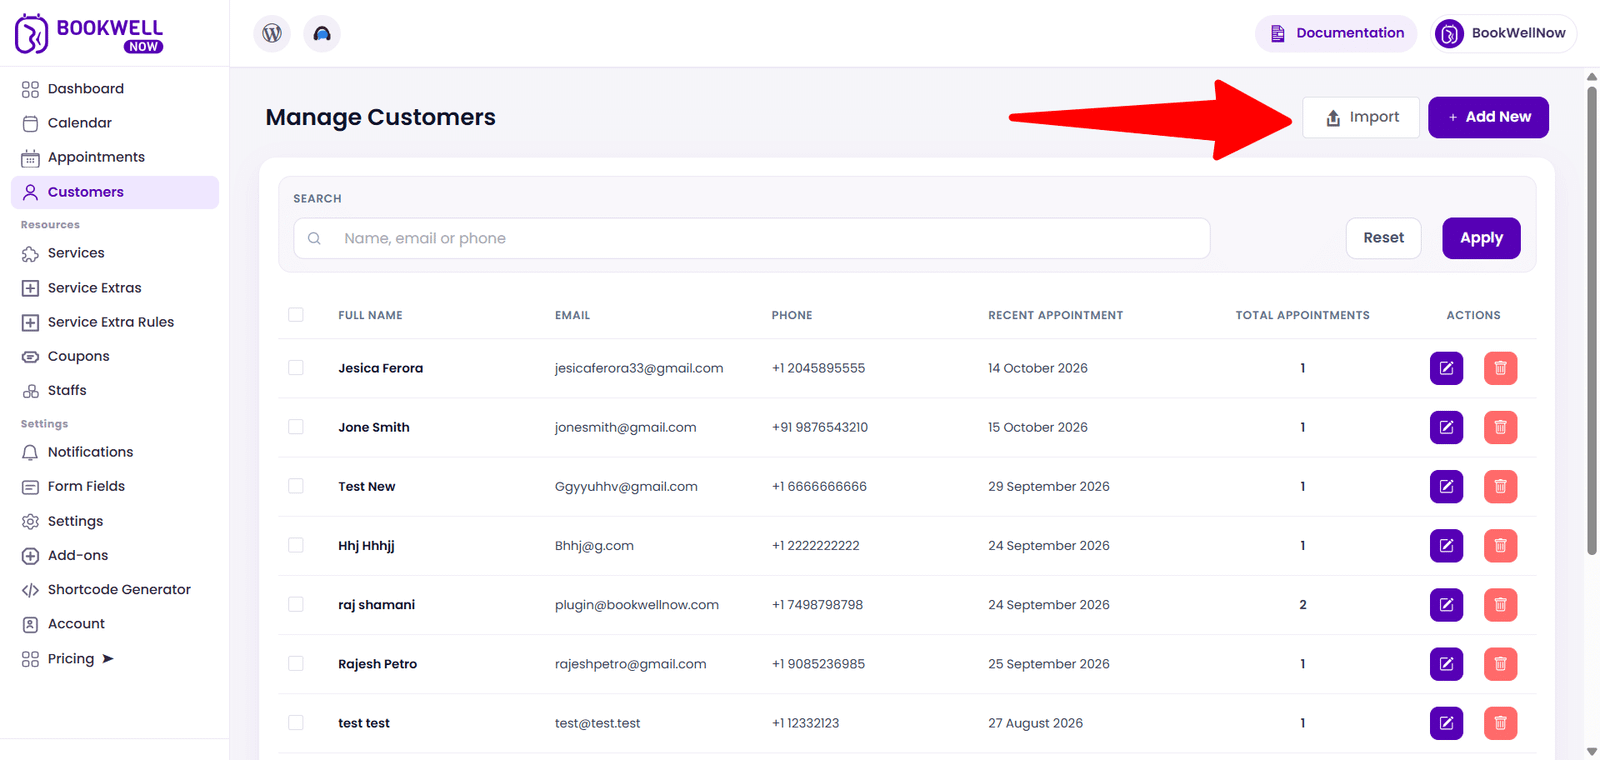Check the Jone Smith row checkbox
This screenshot has width=1600, height=760.
click(x=296, y=426)
